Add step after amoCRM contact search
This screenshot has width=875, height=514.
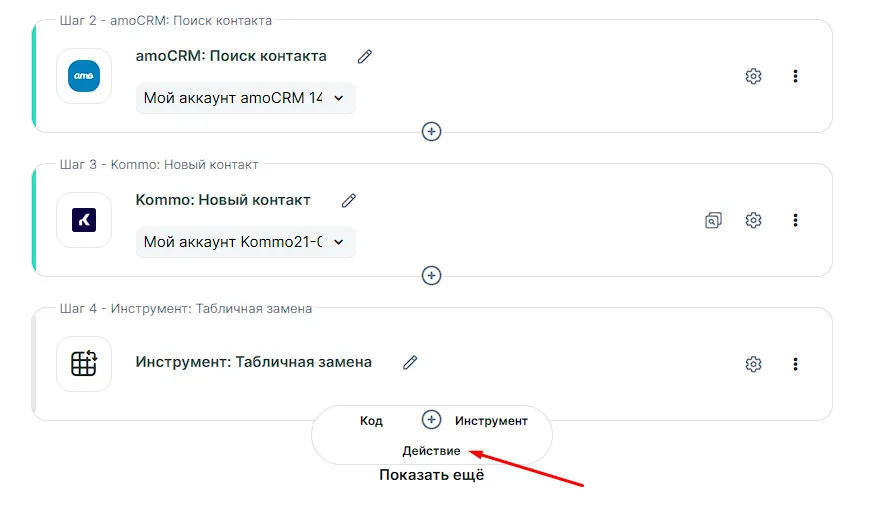(x=431, y=131)
